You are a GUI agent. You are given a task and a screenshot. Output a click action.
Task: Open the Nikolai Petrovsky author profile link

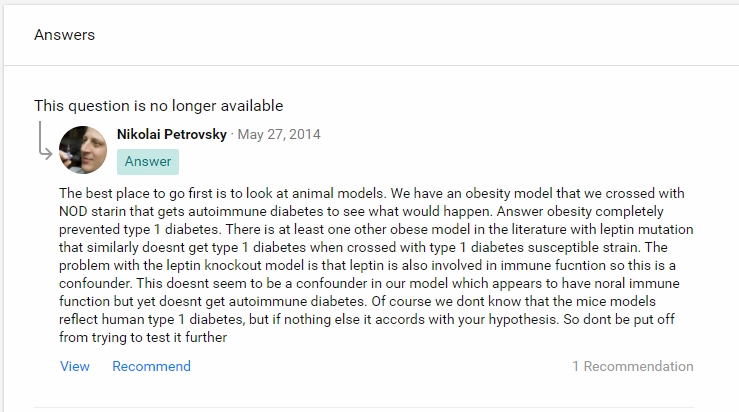tap(172, 134)
